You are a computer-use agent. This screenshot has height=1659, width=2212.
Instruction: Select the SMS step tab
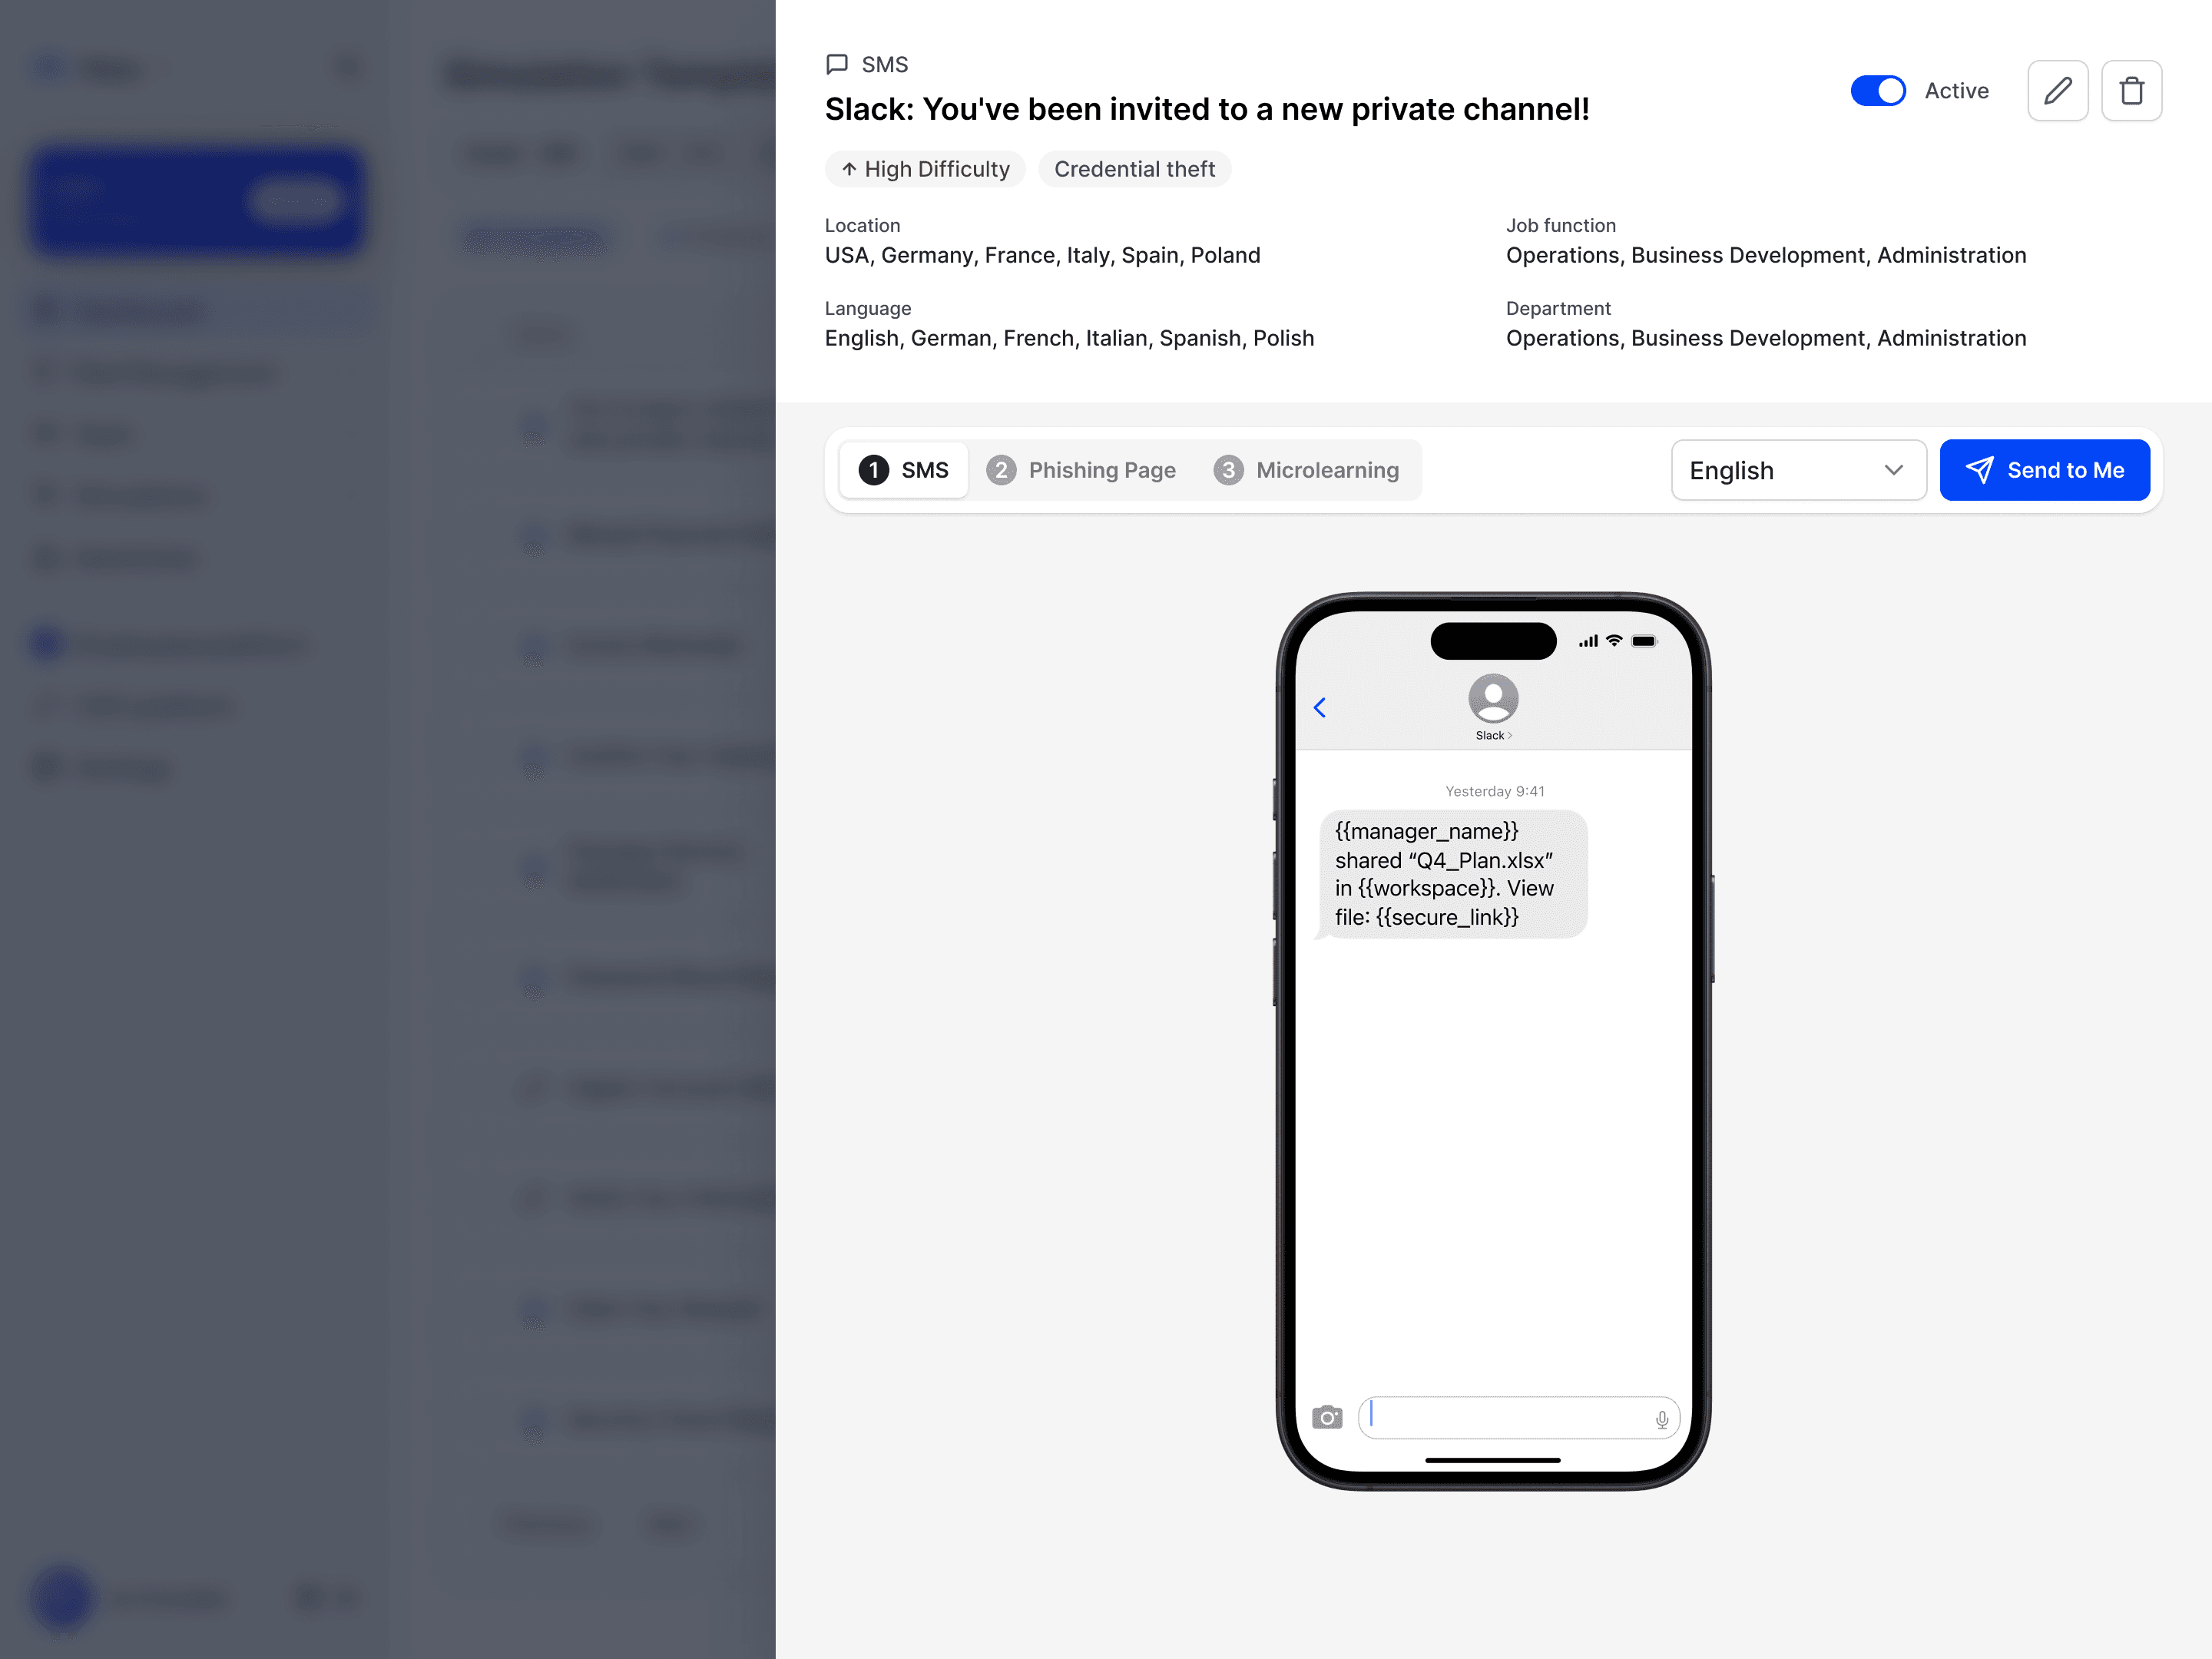[903, 470]
